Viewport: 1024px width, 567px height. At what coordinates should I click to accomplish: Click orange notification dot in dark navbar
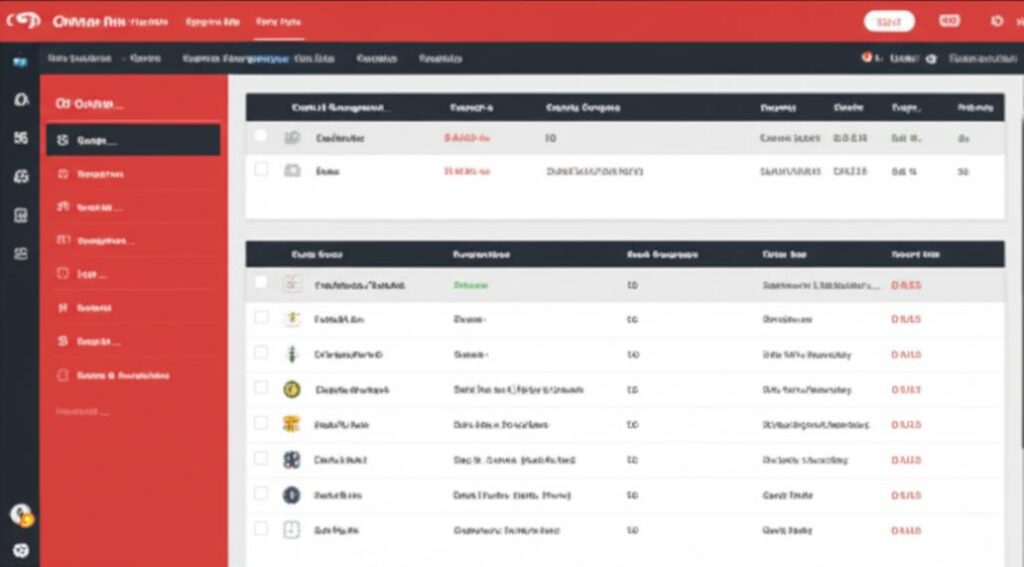pos(867,57)
